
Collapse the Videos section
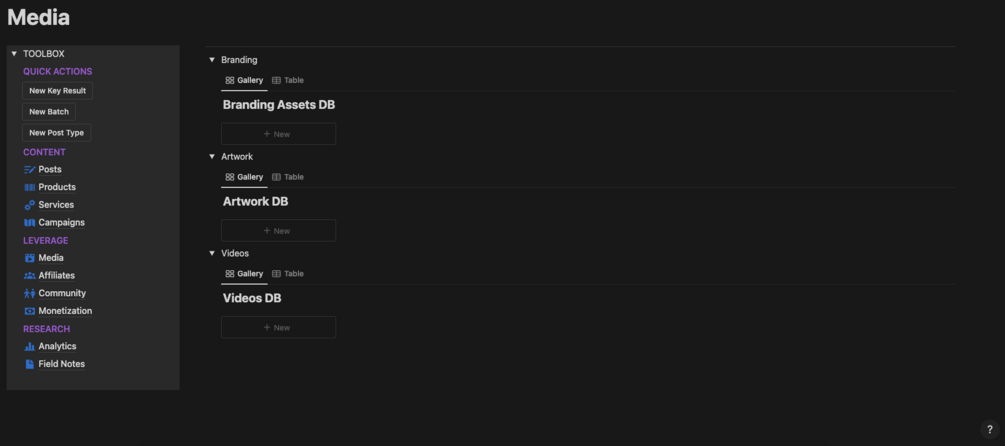click(212, 254)
